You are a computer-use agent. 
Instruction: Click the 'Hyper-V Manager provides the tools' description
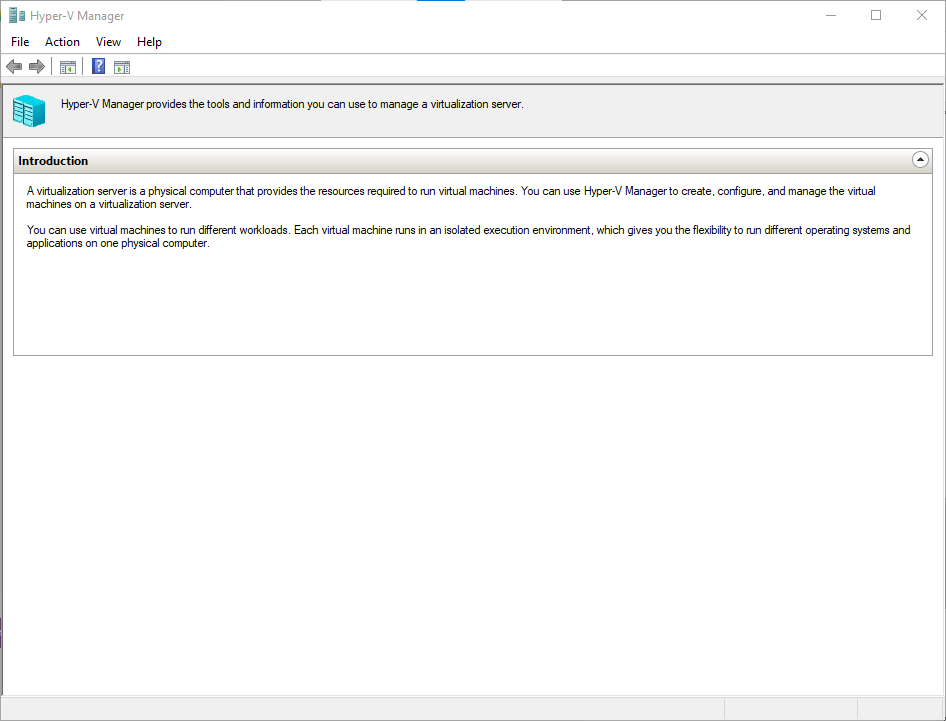292,104
